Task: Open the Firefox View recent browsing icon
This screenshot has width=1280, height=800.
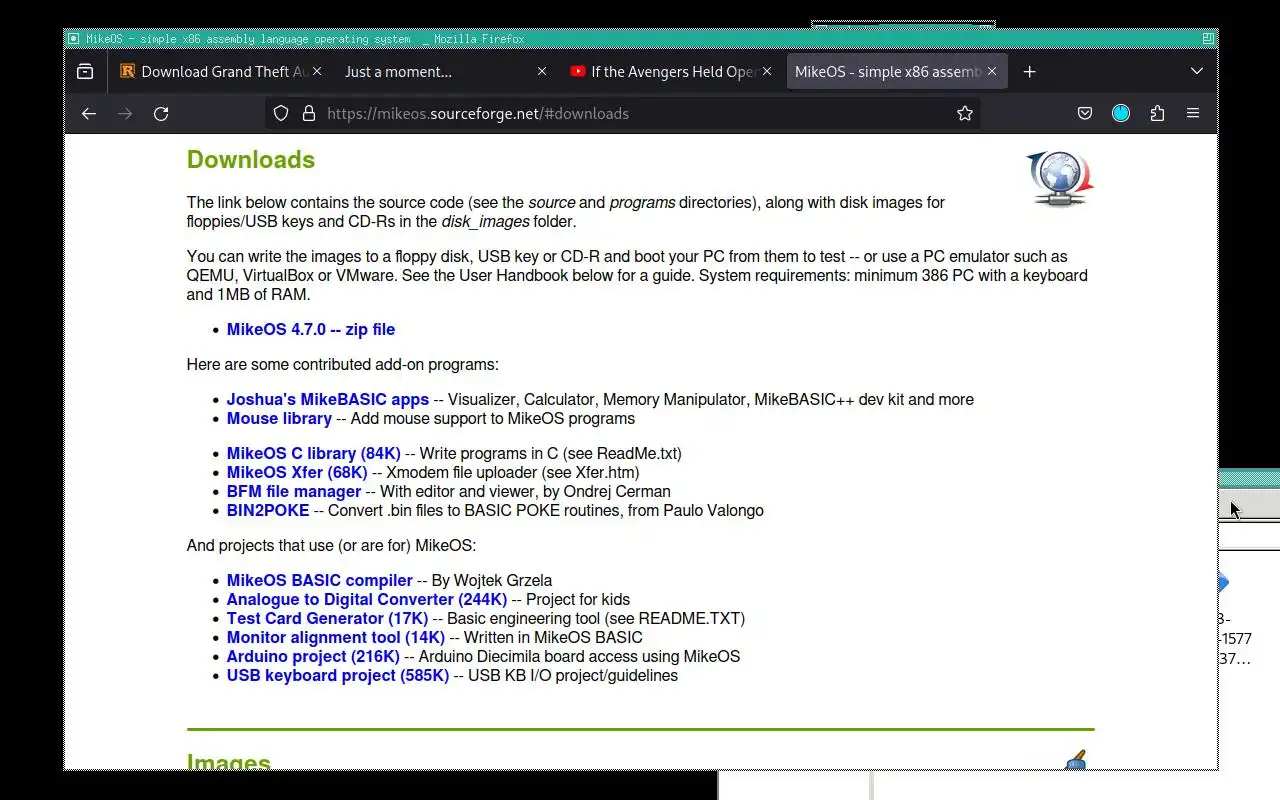Action: [x=85, y=72]
